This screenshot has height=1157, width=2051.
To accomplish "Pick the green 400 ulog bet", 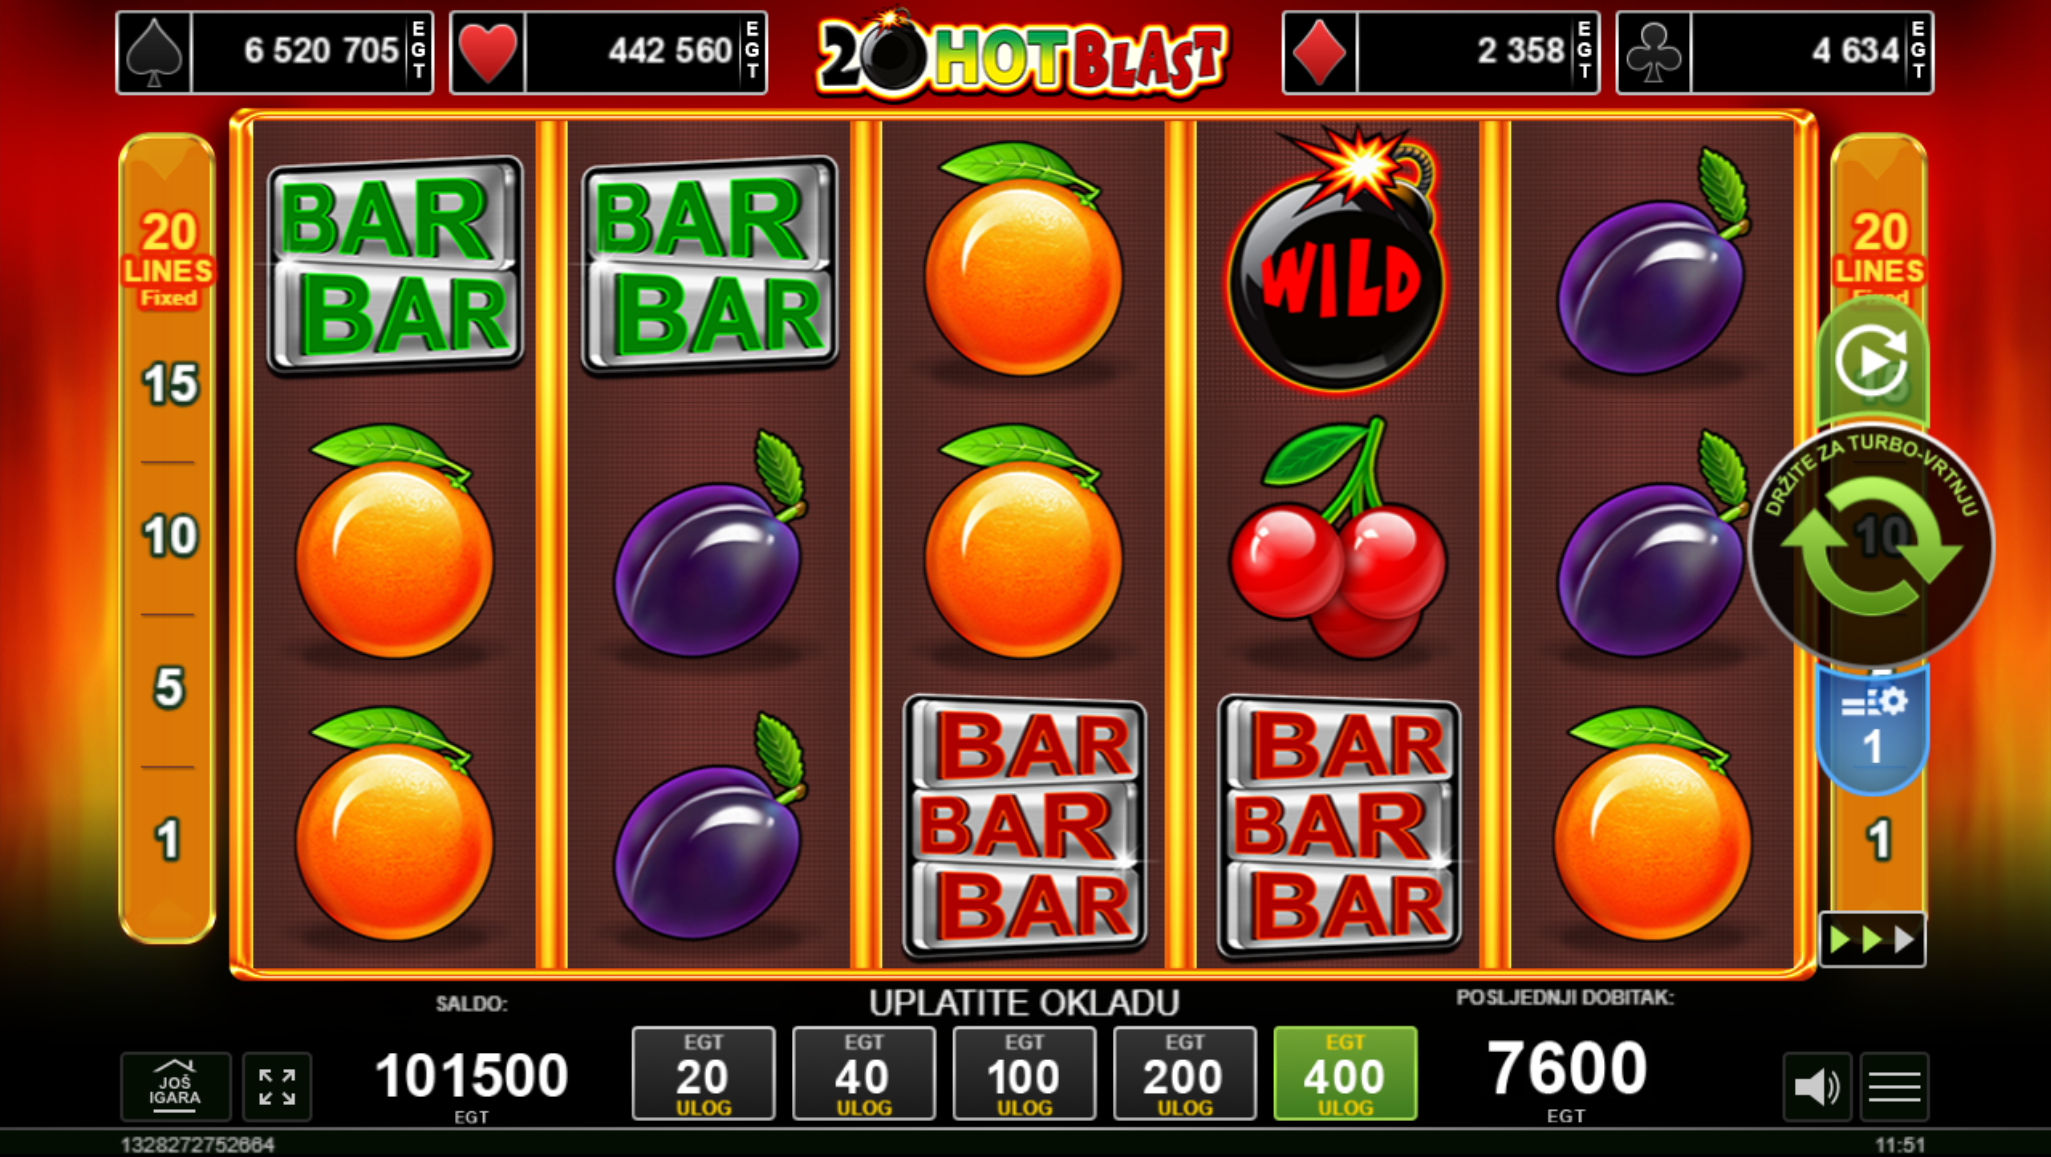I will [x=1345, y=1074].
